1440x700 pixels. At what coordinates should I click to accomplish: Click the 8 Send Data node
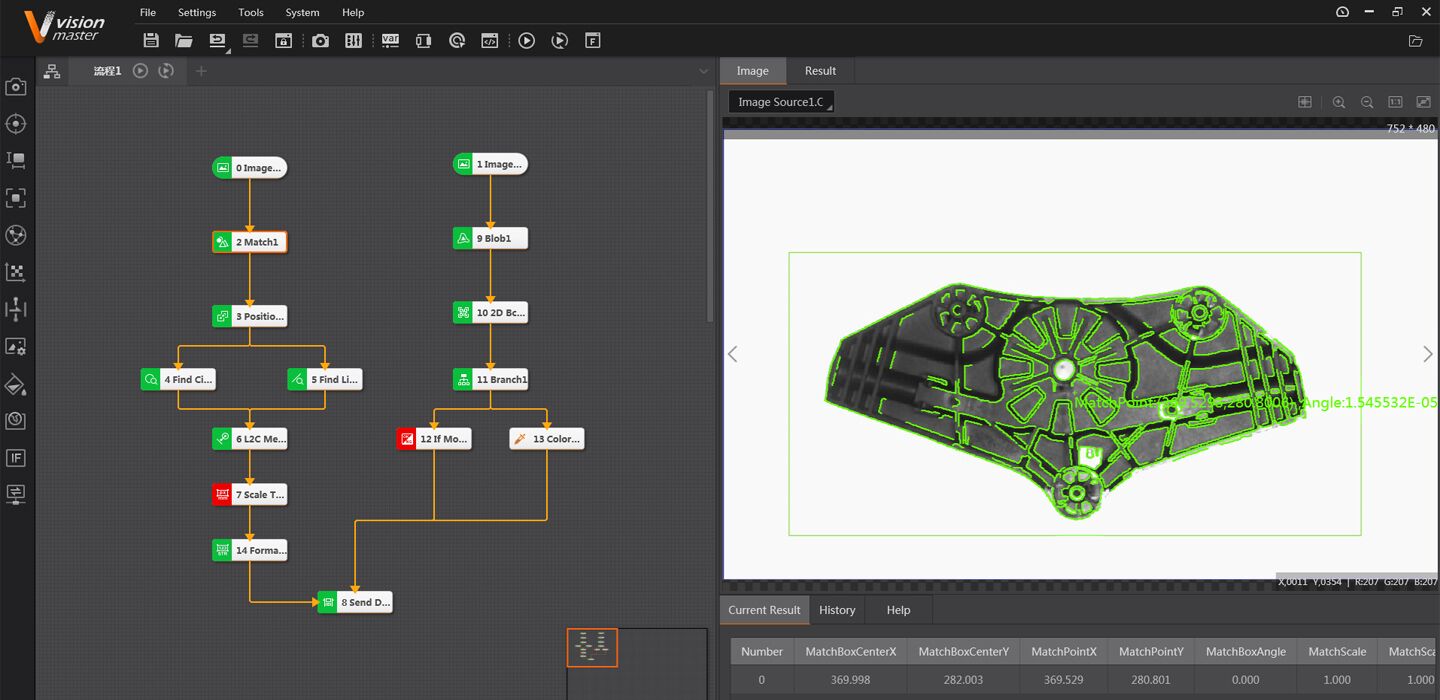coord(356,601)
